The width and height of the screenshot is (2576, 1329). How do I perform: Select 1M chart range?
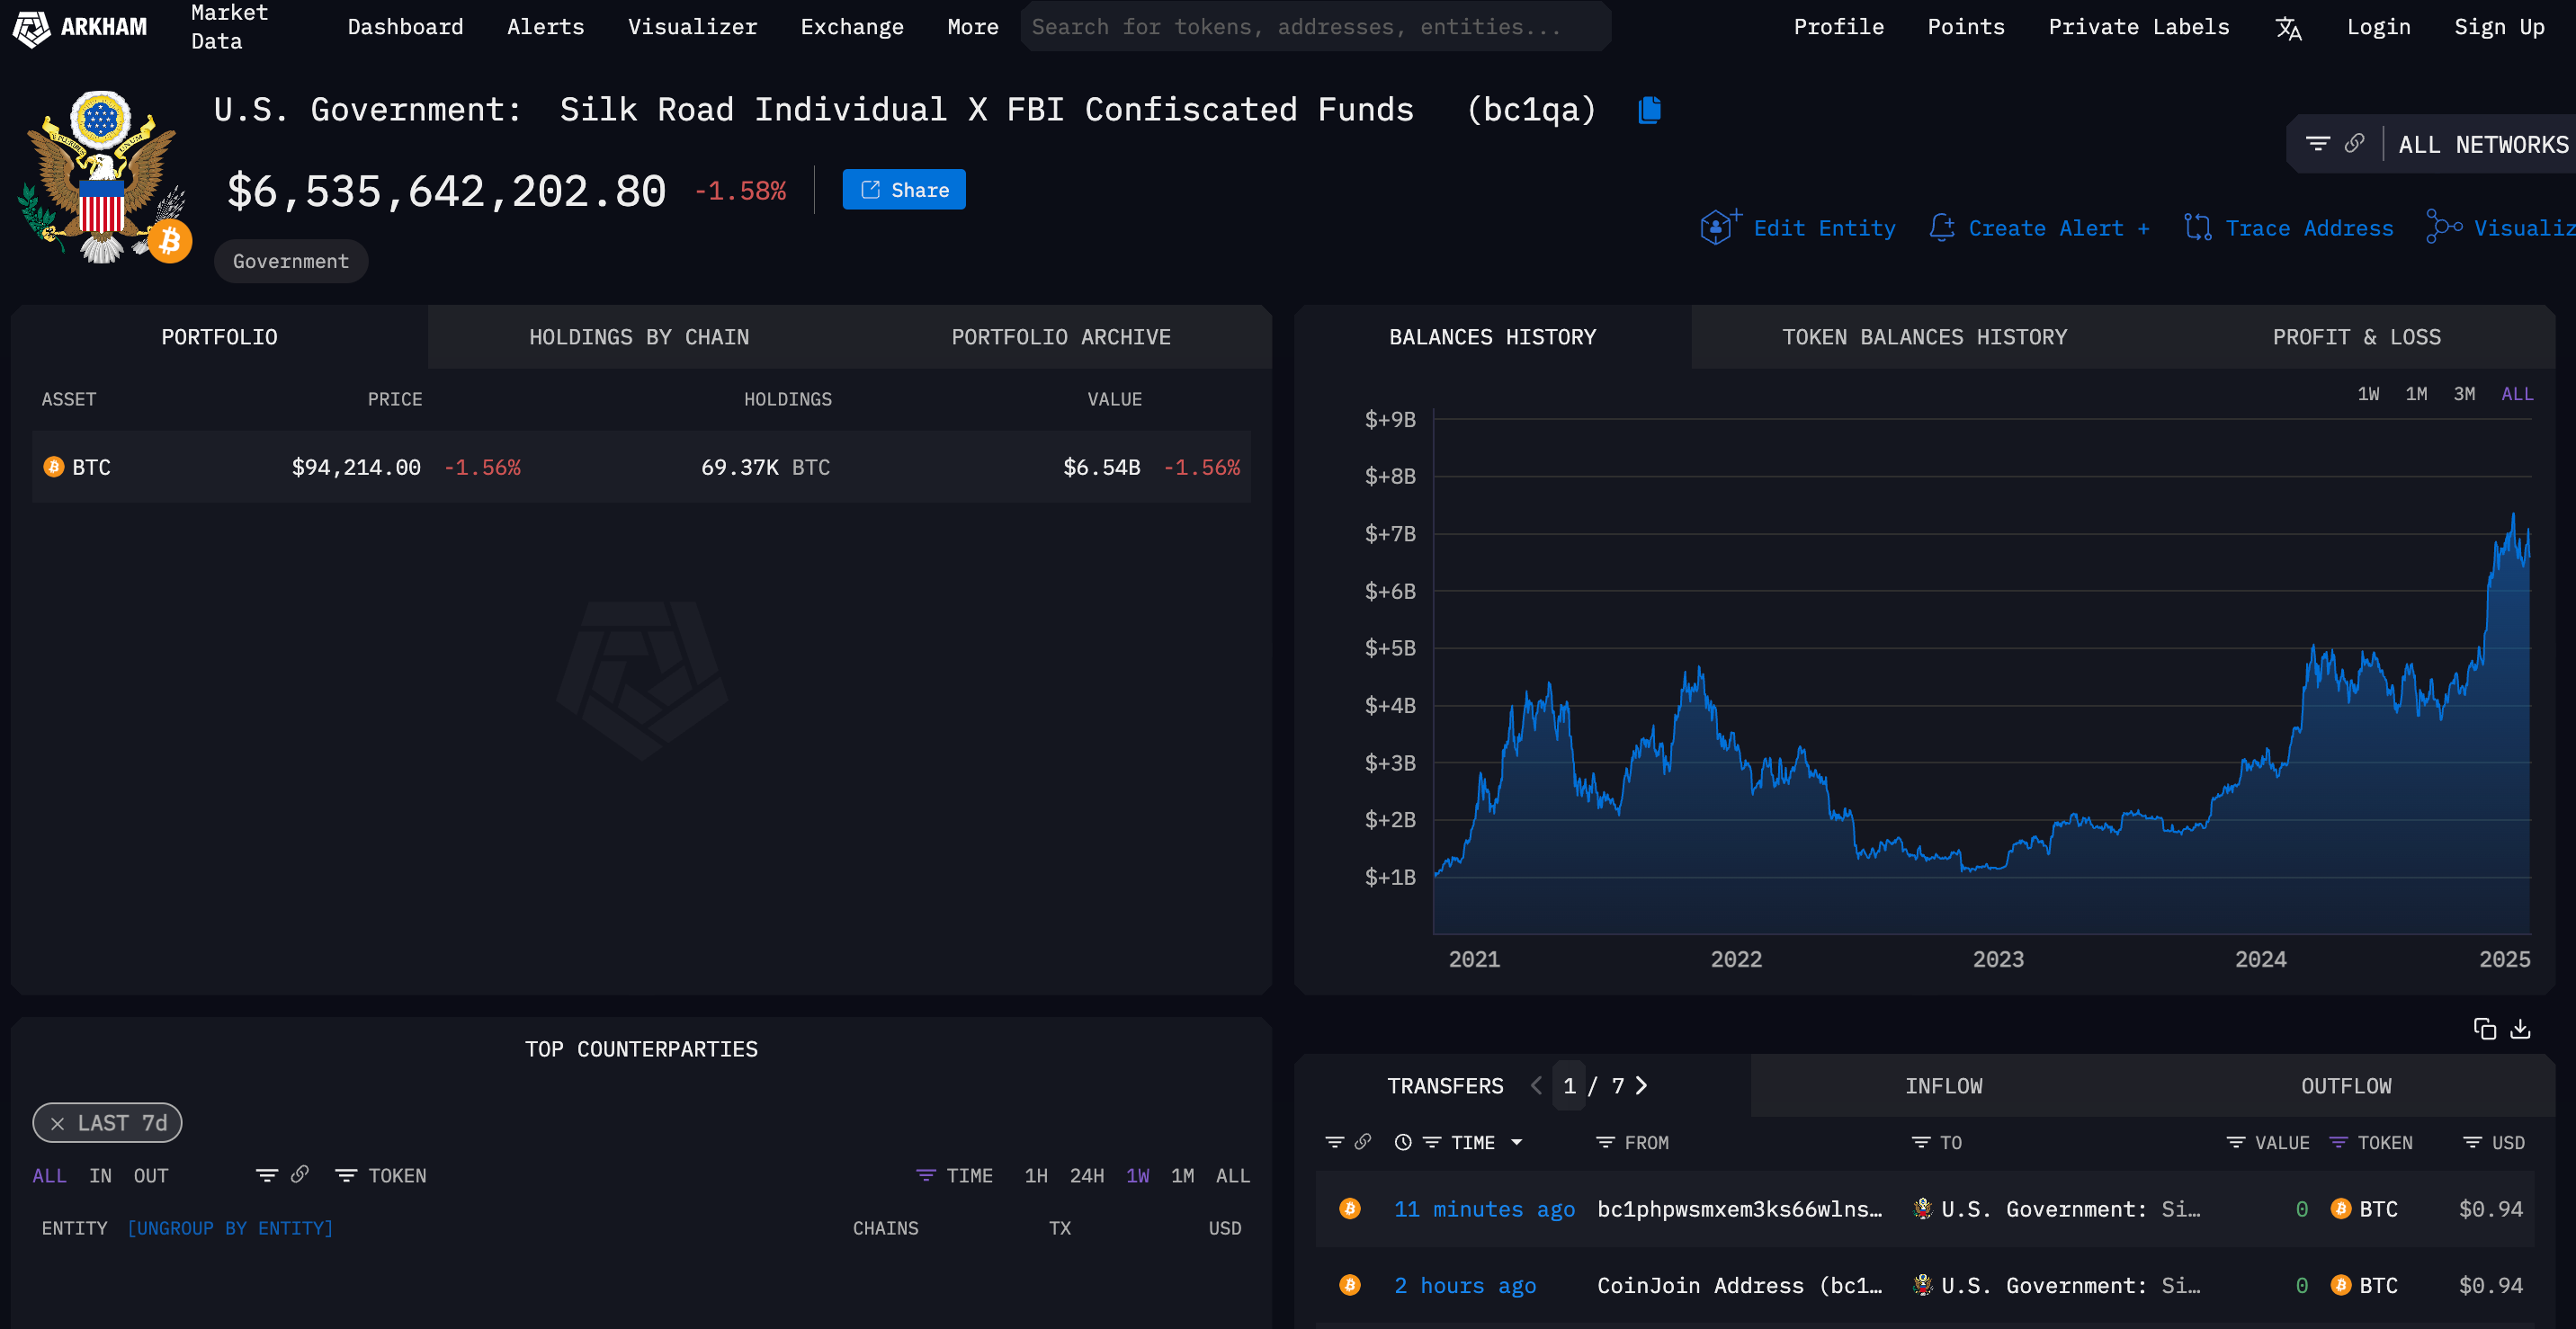(2416, 394)
